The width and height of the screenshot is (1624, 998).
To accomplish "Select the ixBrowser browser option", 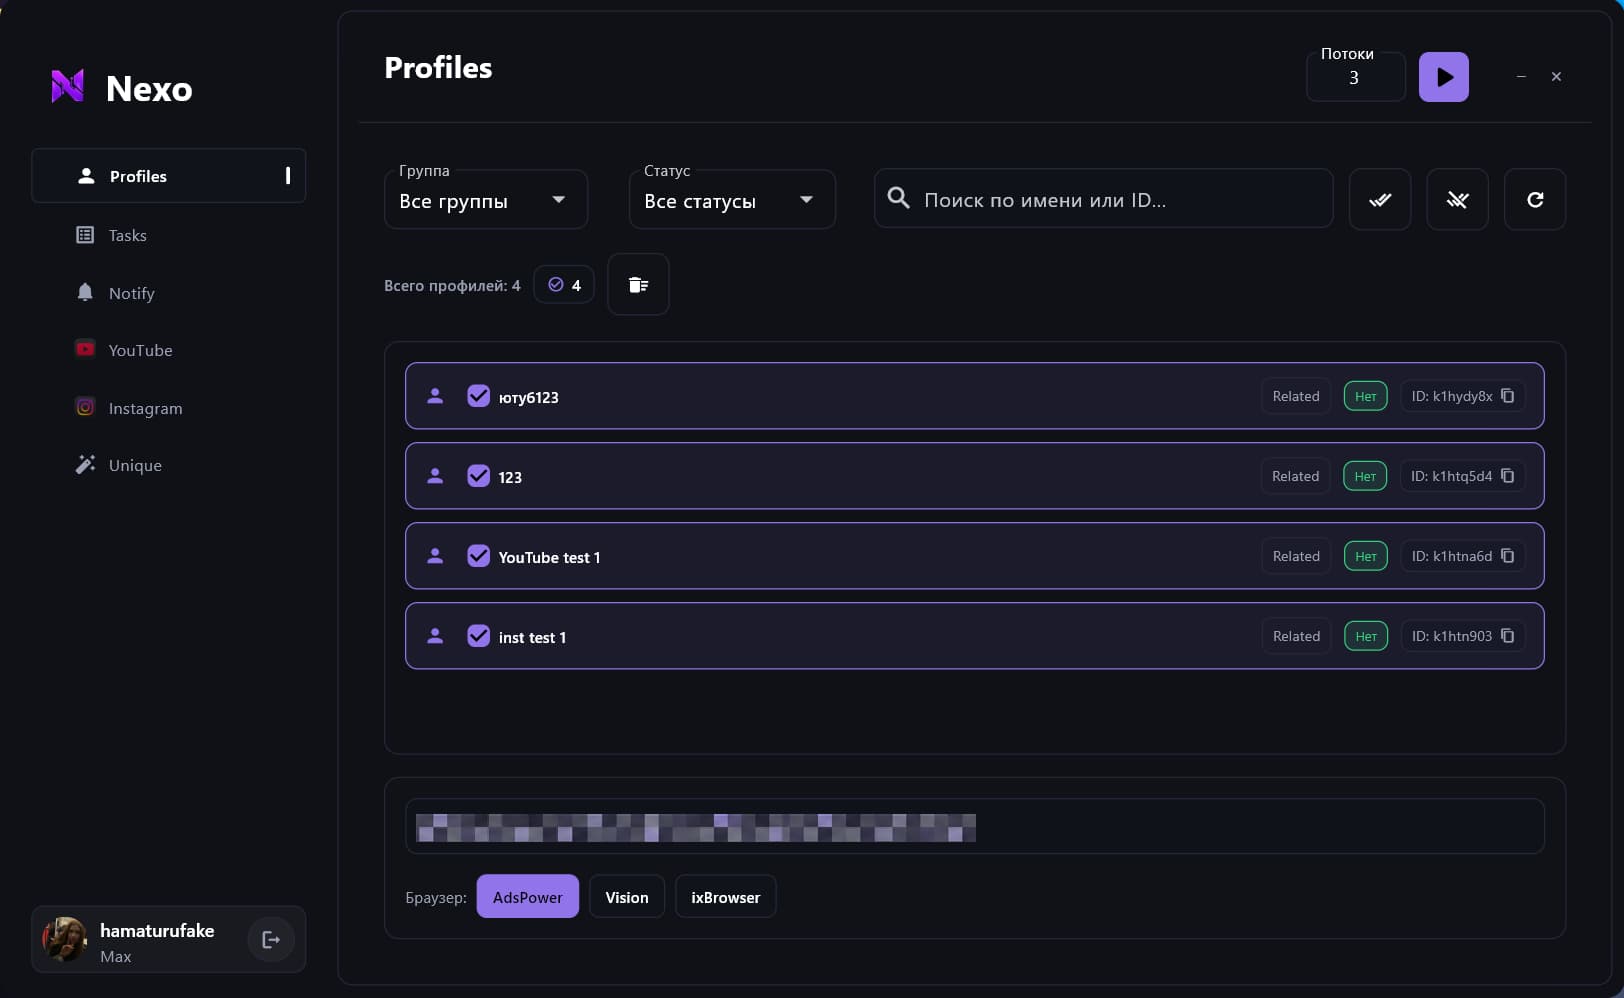I will click(725, 897).
